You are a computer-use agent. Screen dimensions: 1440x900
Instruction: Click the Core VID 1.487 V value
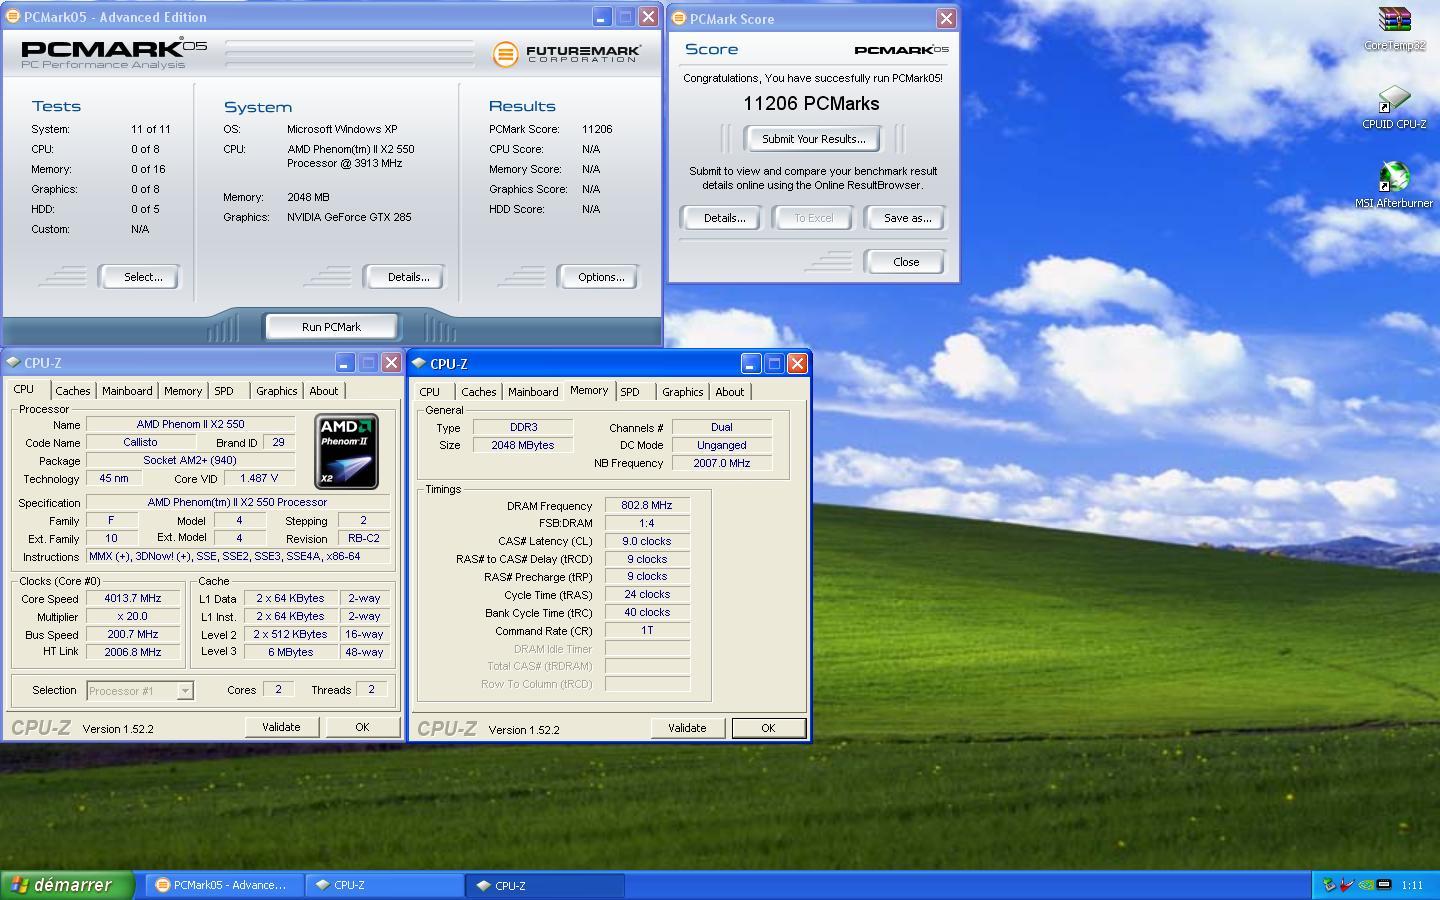point(259,478)
